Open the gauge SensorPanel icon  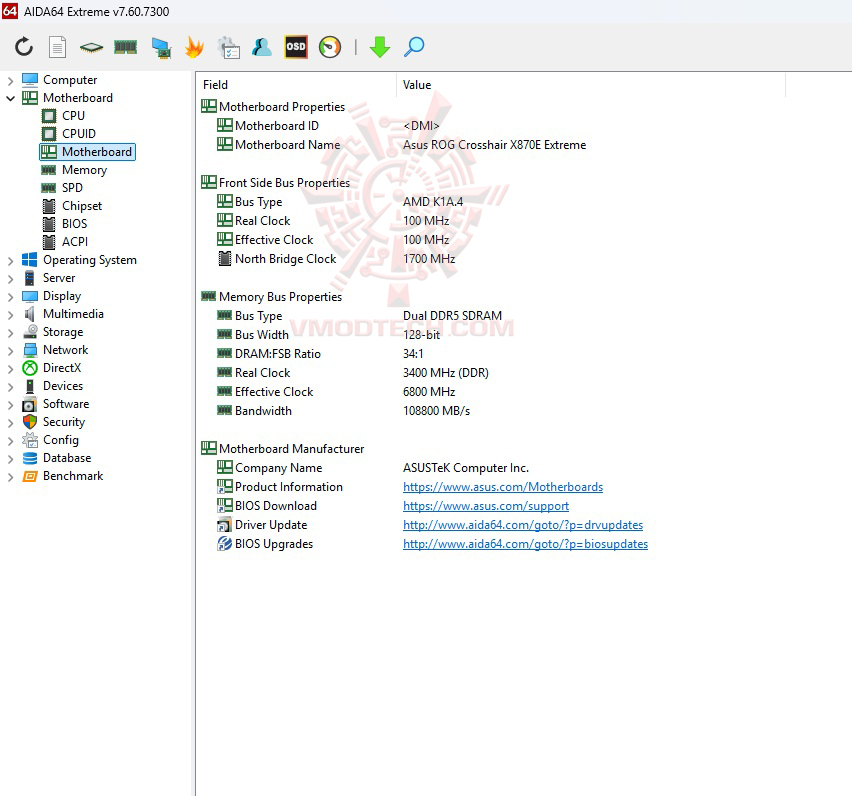coord(330,47)
